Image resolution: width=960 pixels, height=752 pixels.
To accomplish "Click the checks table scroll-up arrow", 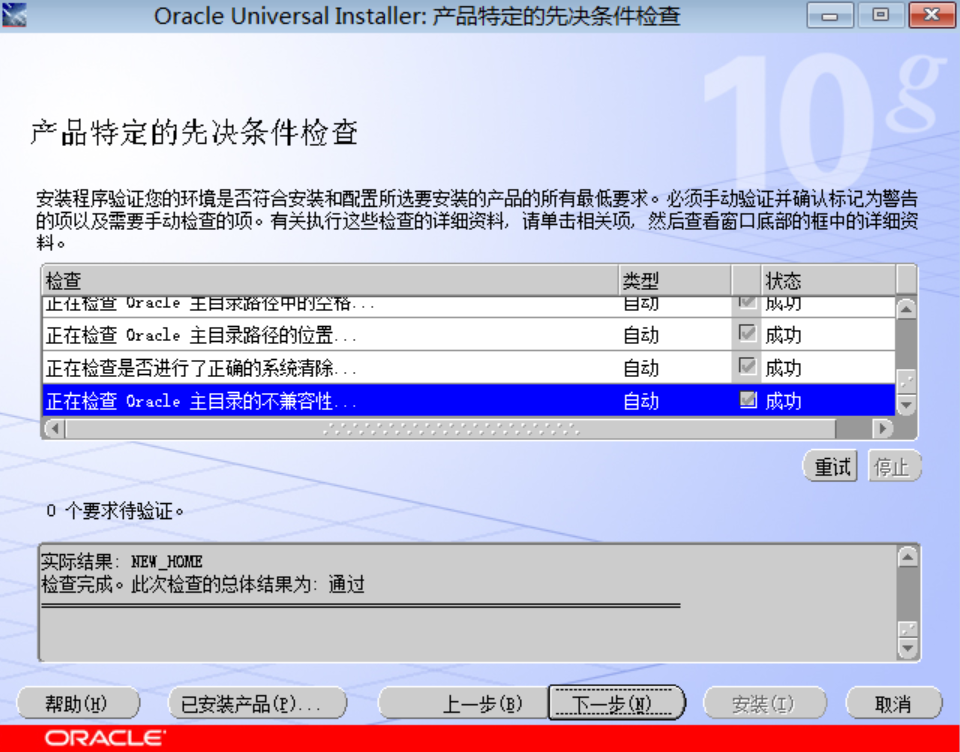I will 906,309.
